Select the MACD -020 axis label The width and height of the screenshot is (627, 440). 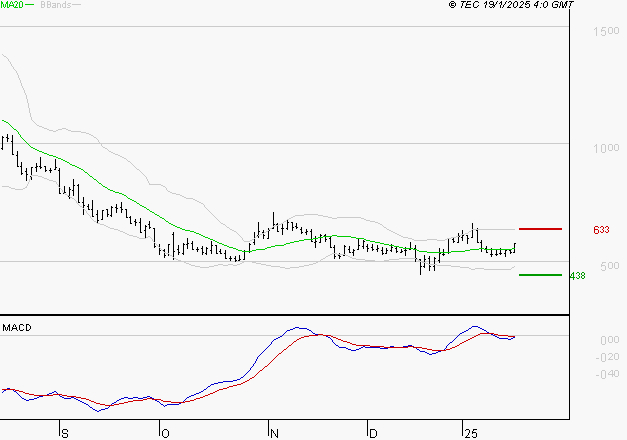click(x=607, y=357)
